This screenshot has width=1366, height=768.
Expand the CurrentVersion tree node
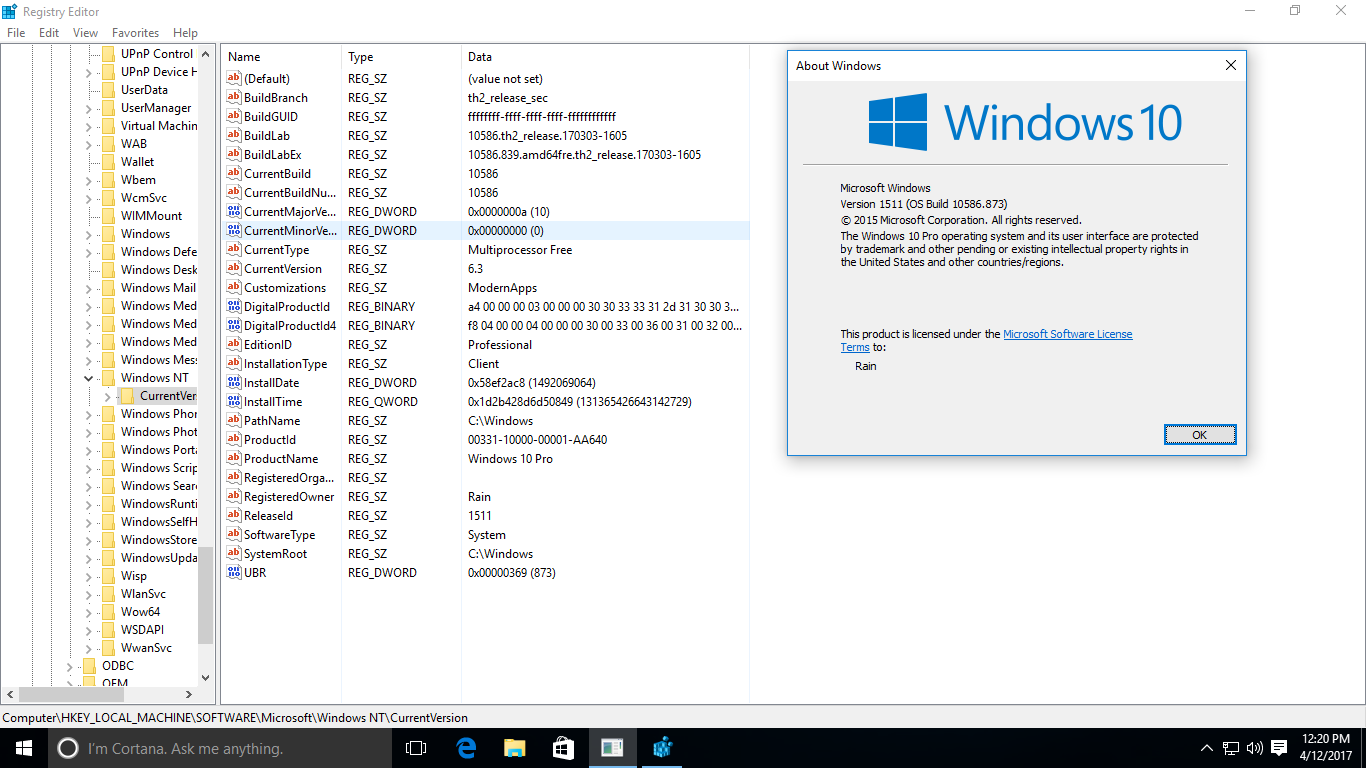[x=107, y=396]
